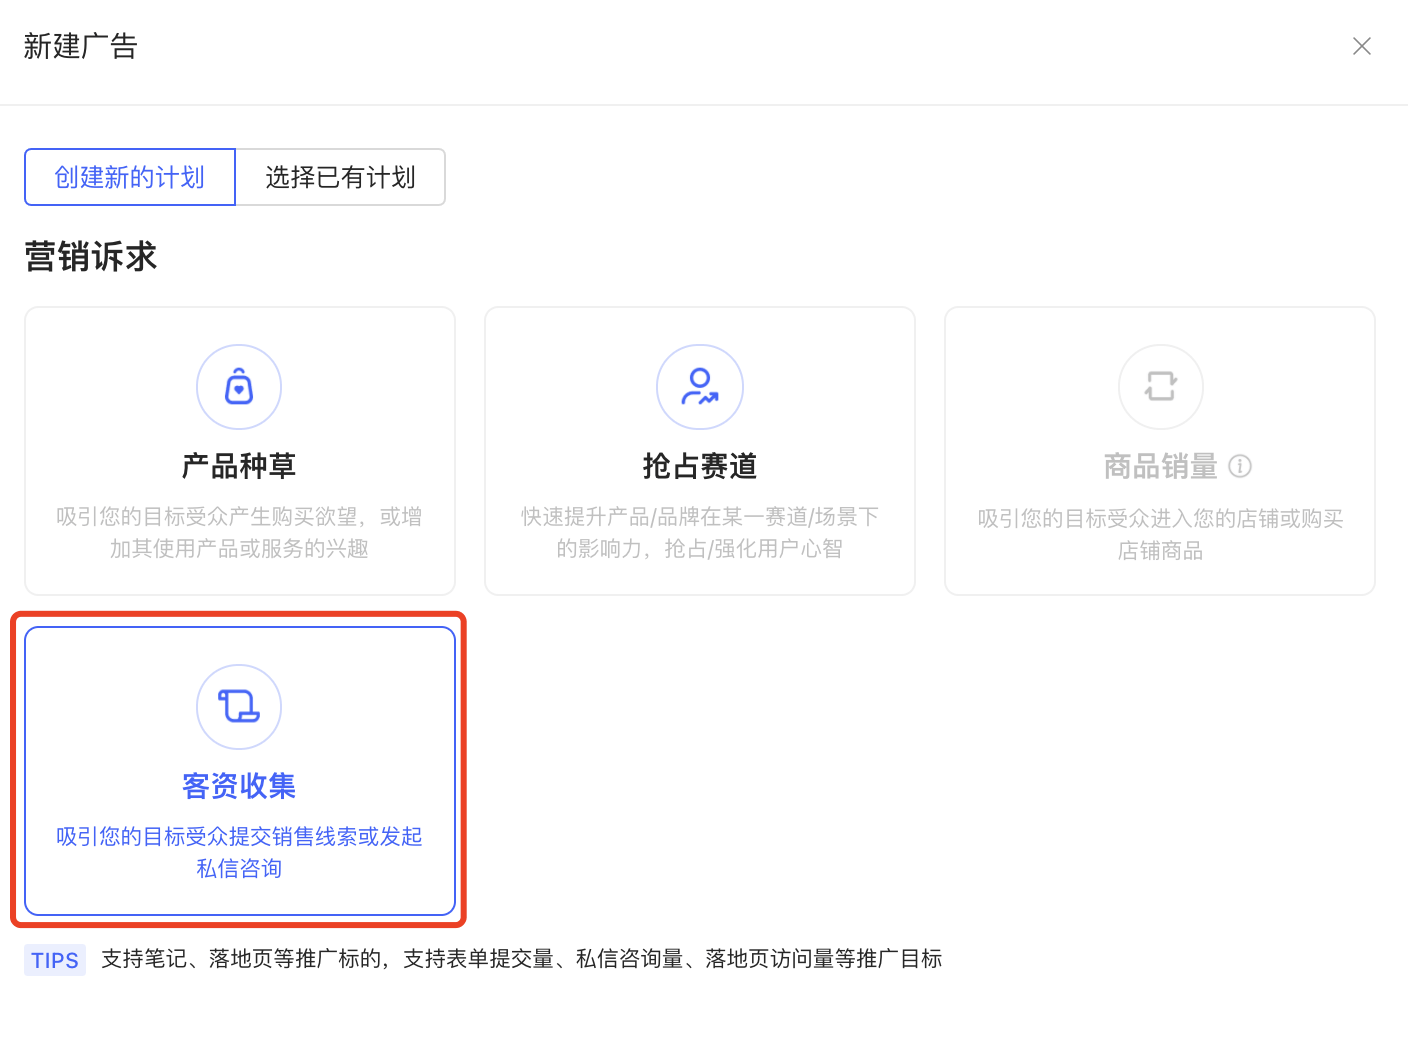This screenshot has width=1408, height=1038.
Task: Click the 抢占赛道 person-trend icon
Action: click(700, 387)
